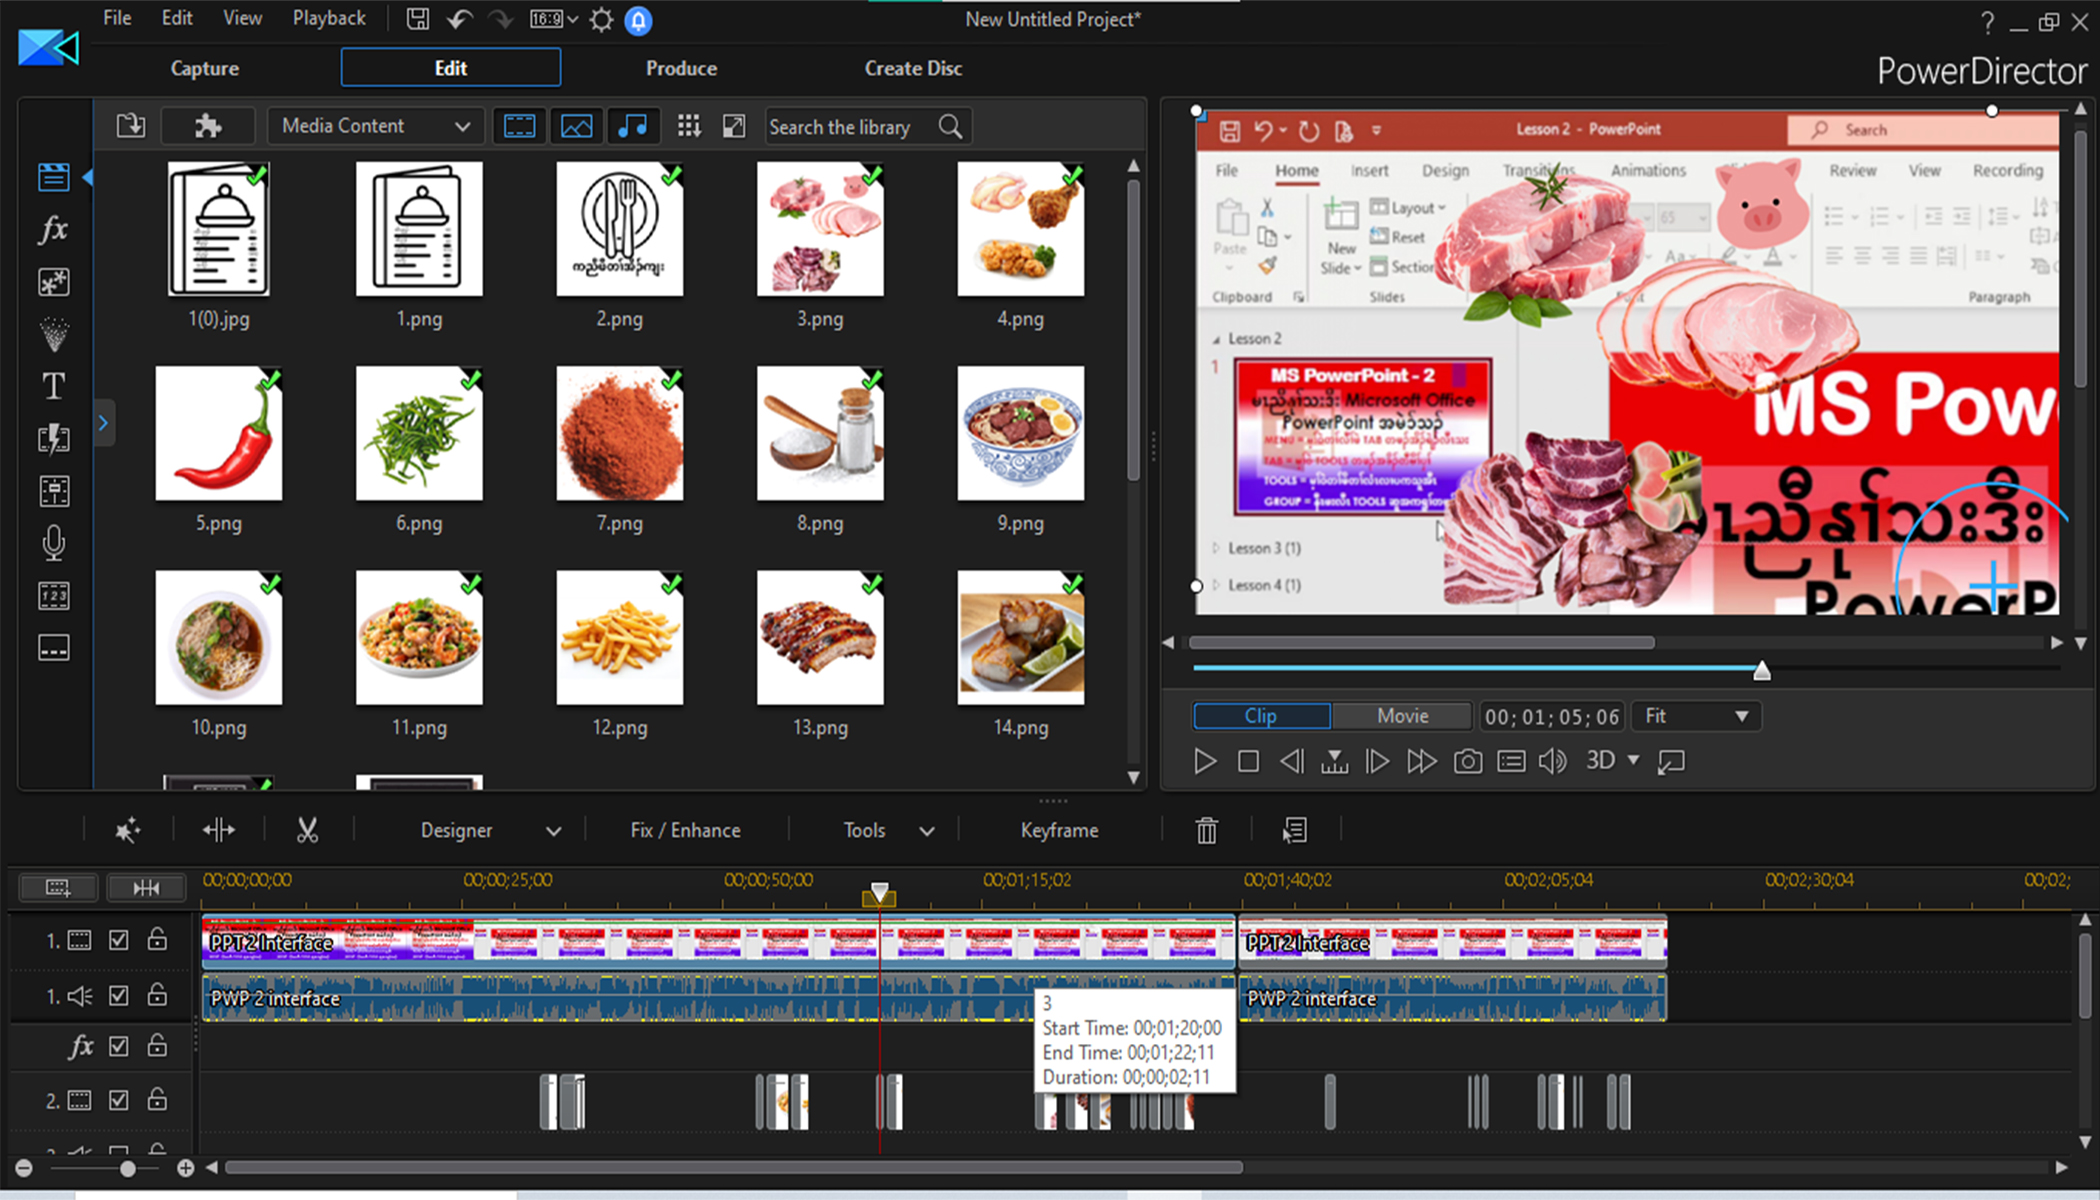Toggle image files filter in library

point(576,126)
